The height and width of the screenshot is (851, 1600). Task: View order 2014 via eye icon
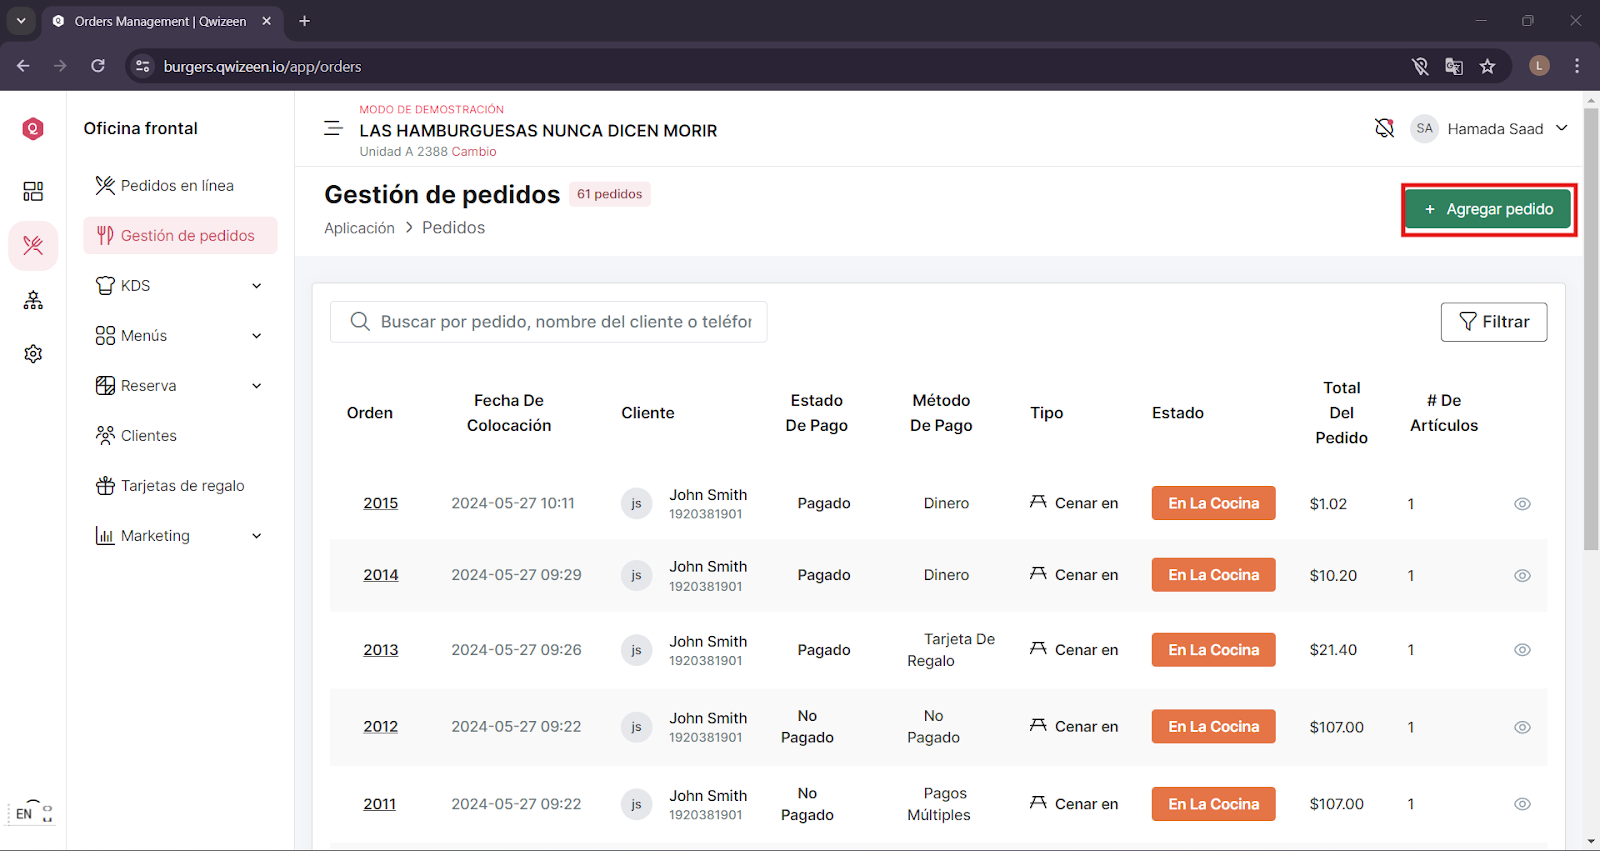[1522, 576]
